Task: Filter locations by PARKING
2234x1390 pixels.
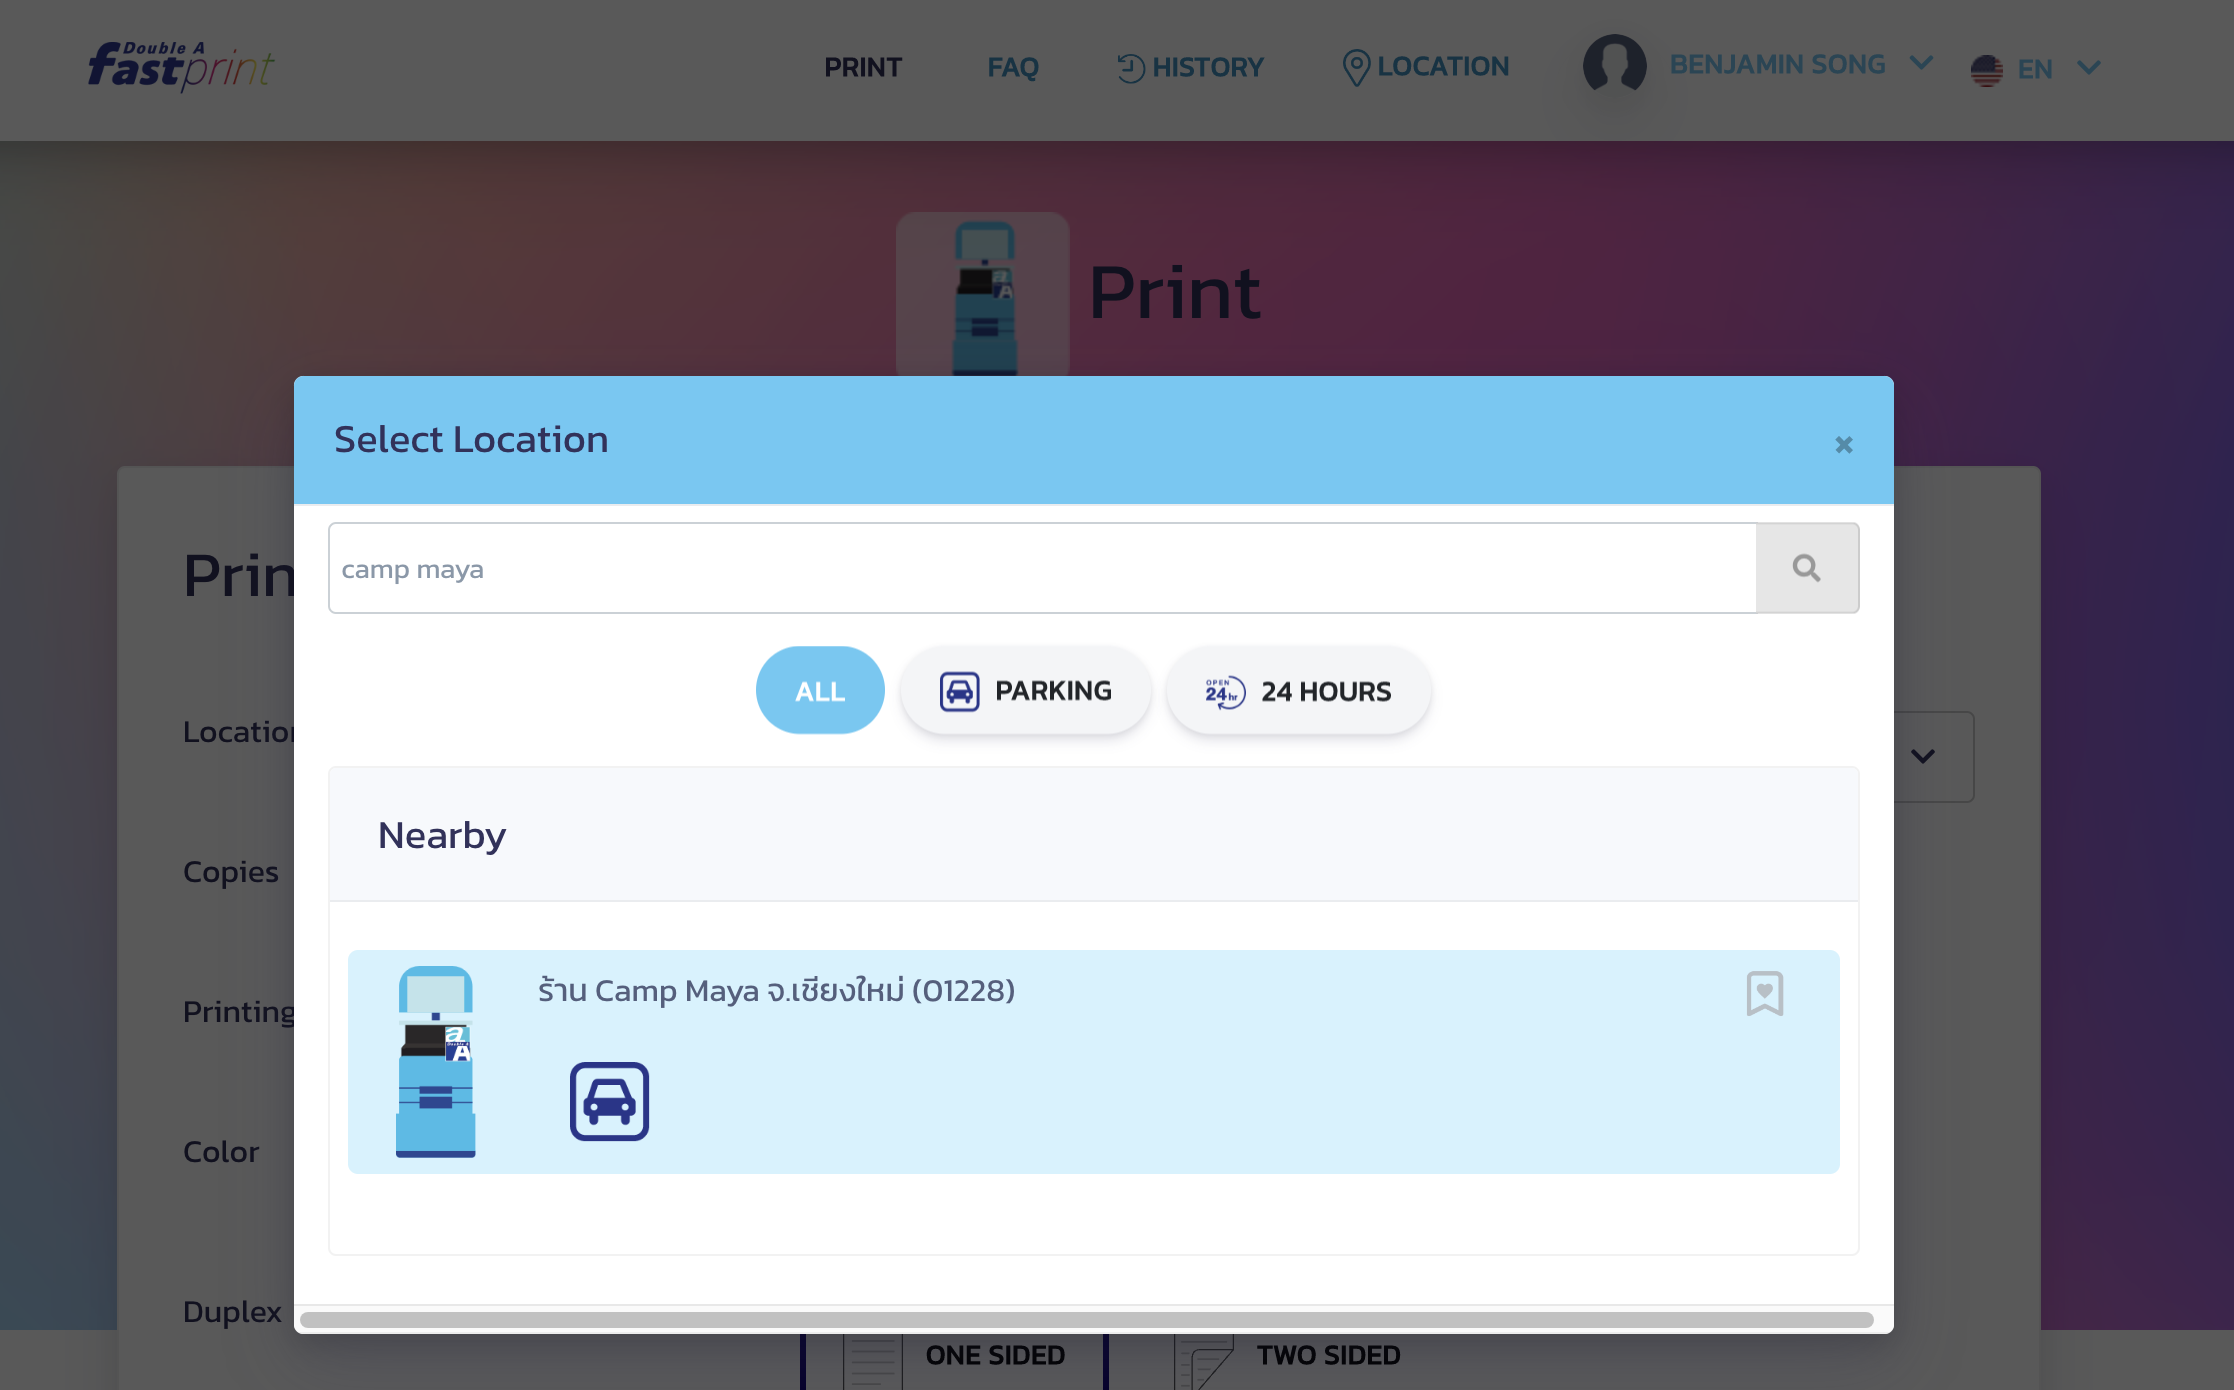Action: point(1025,691)
